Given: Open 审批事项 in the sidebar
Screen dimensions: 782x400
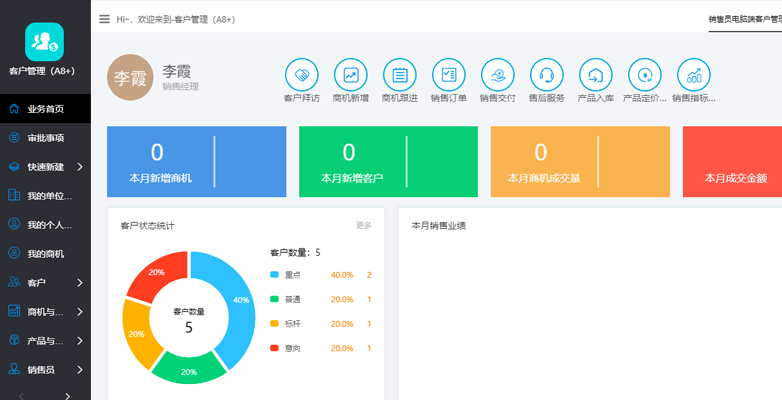Looking at the screenshot, I should click(45, 137).
